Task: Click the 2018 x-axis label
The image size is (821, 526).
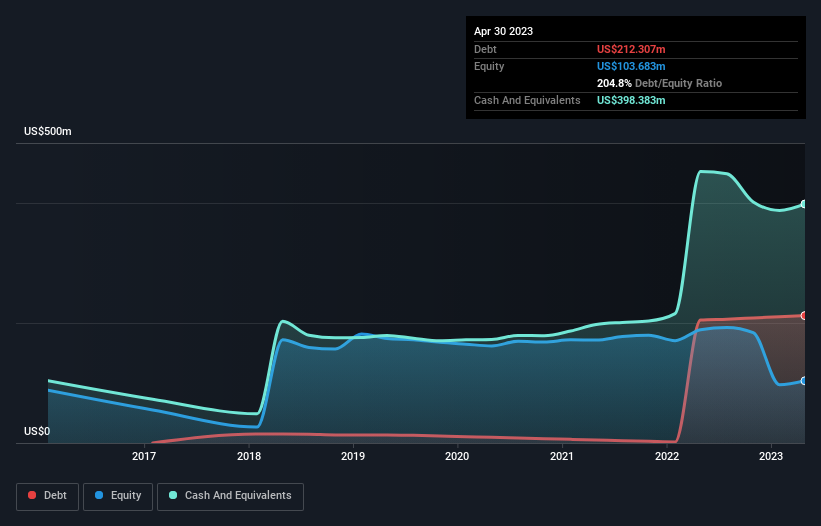Action: (249, 456)
